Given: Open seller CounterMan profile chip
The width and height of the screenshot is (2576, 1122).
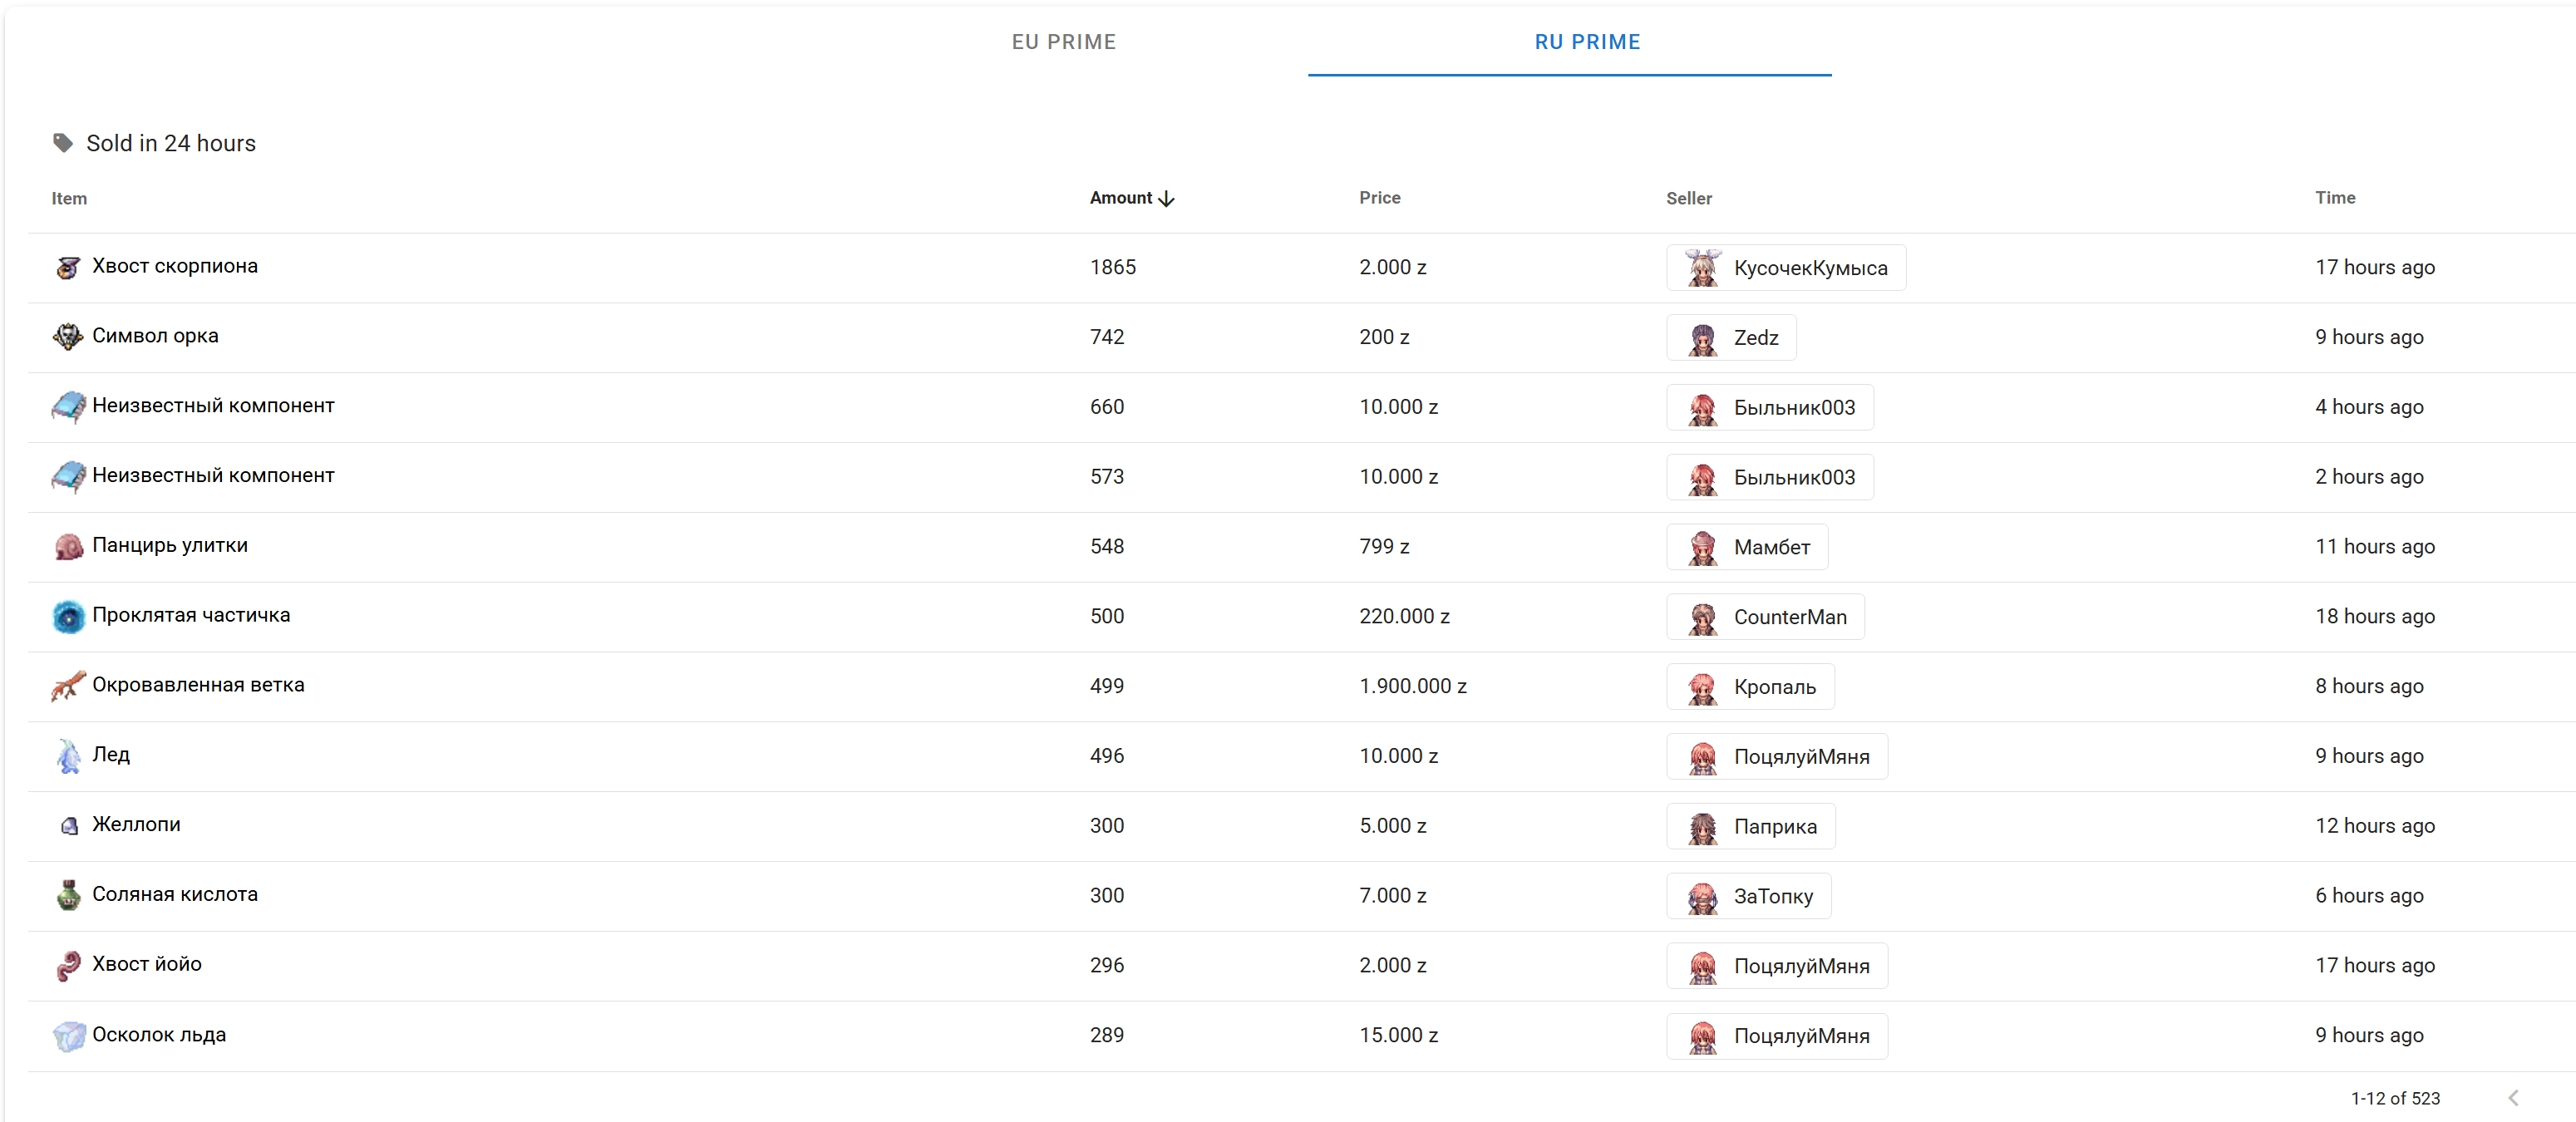Looking at the screenshot, I should pos(1765,617).
